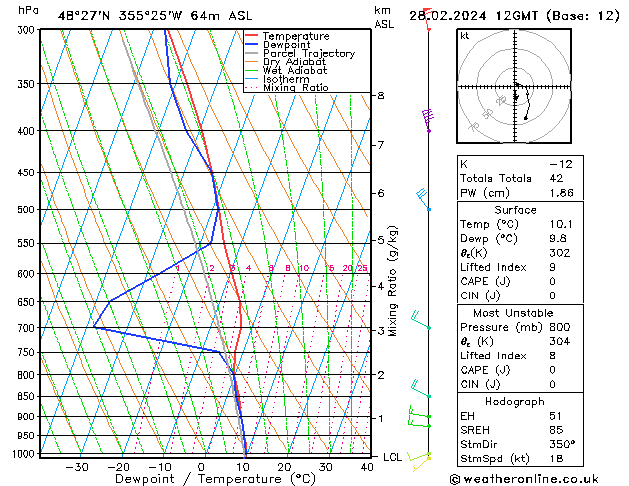Click the '500' pressure level label
The height and width of the screenshot is (486, 629).
28,209
